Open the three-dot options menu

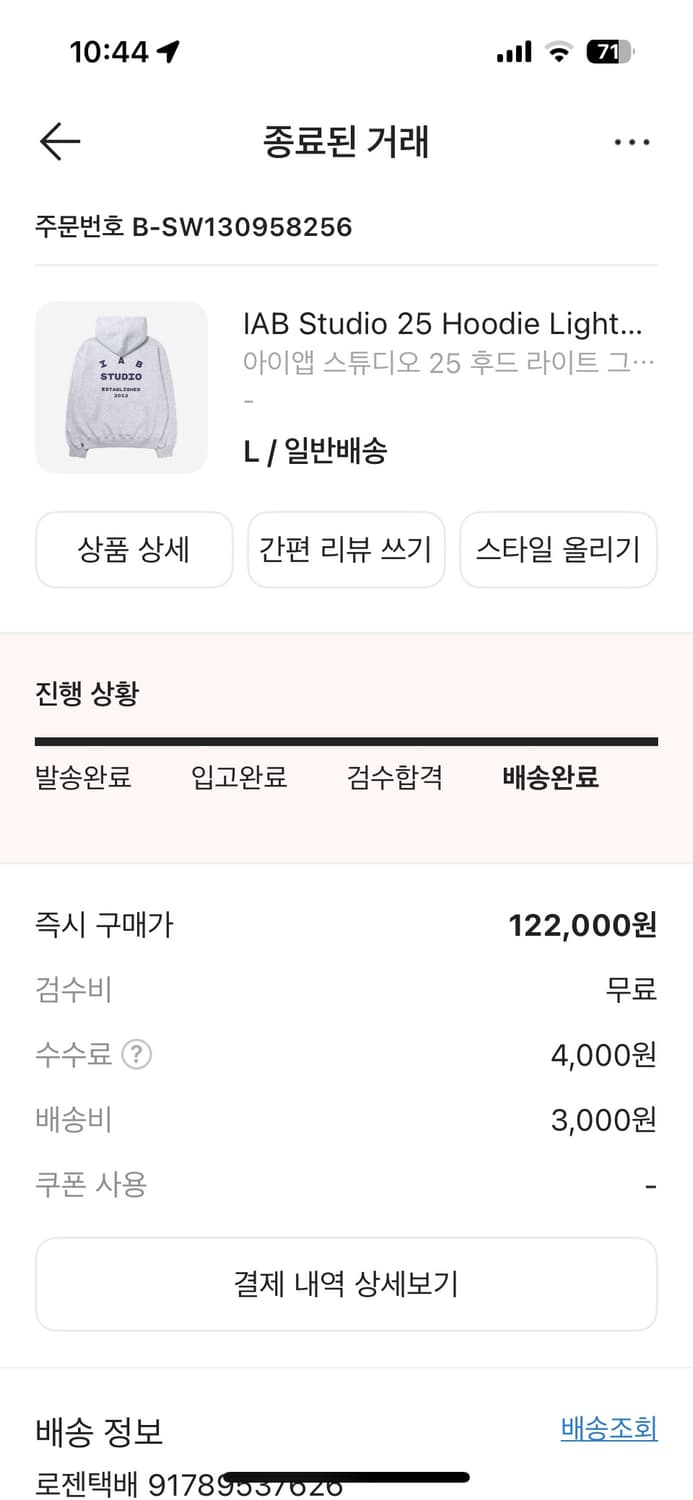(x=632, y=141)
